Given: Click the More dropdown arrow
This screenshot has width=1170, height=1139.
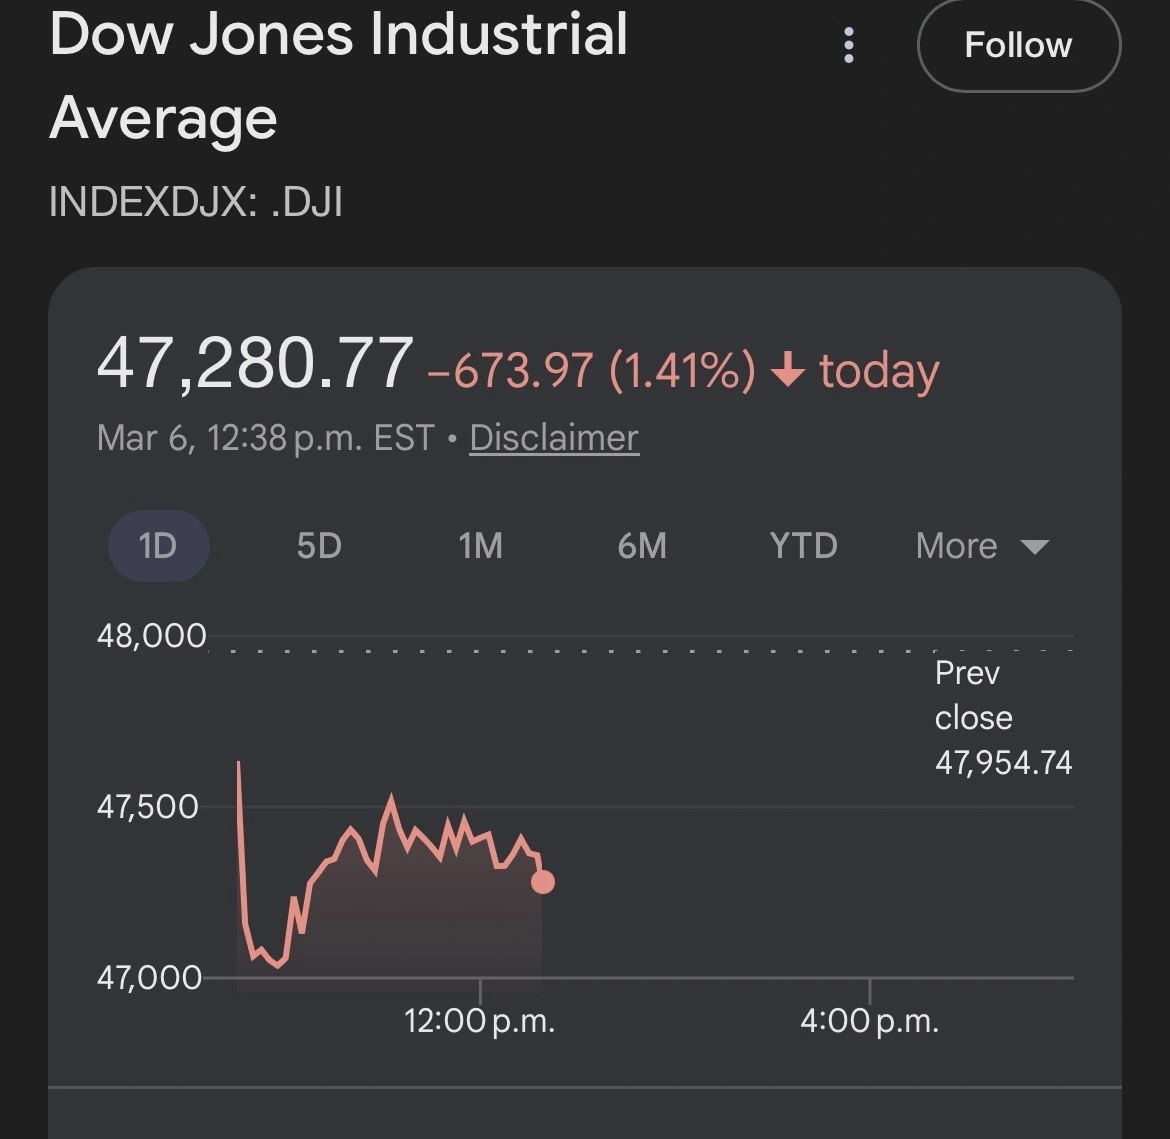Looking at the screenshot, I should [1034, 547].
